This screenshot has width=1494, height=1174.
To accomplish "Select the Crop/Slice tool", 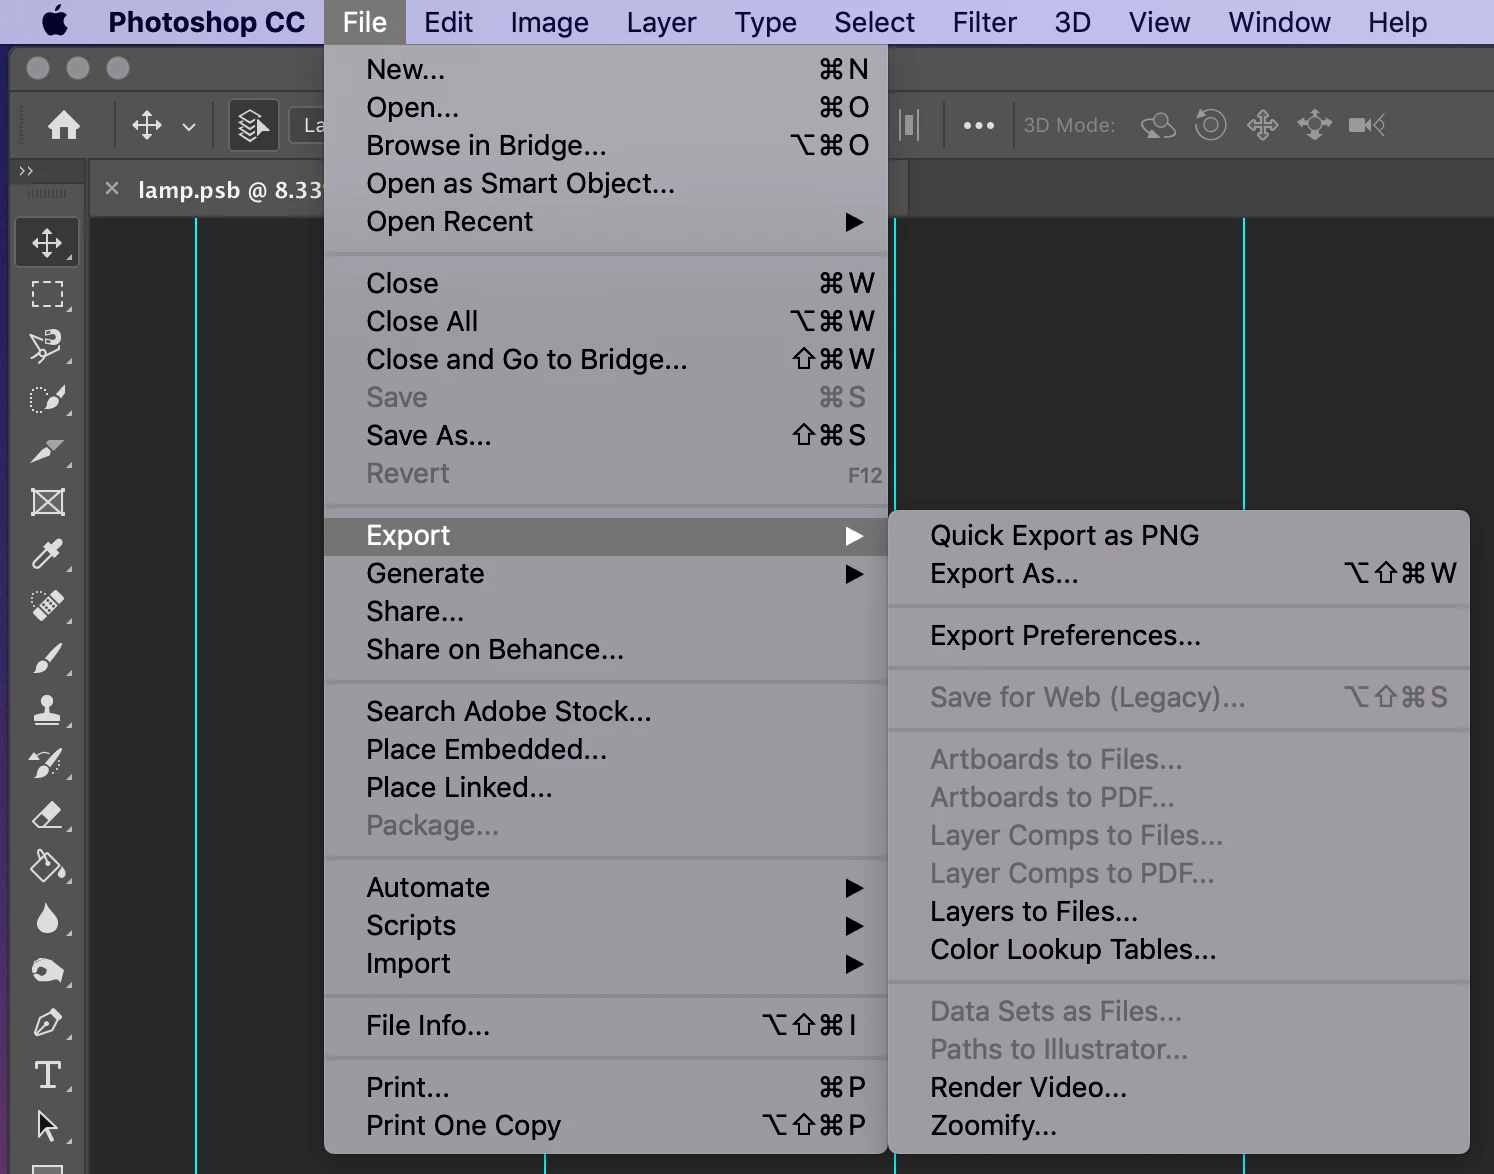I will [47, 451].
